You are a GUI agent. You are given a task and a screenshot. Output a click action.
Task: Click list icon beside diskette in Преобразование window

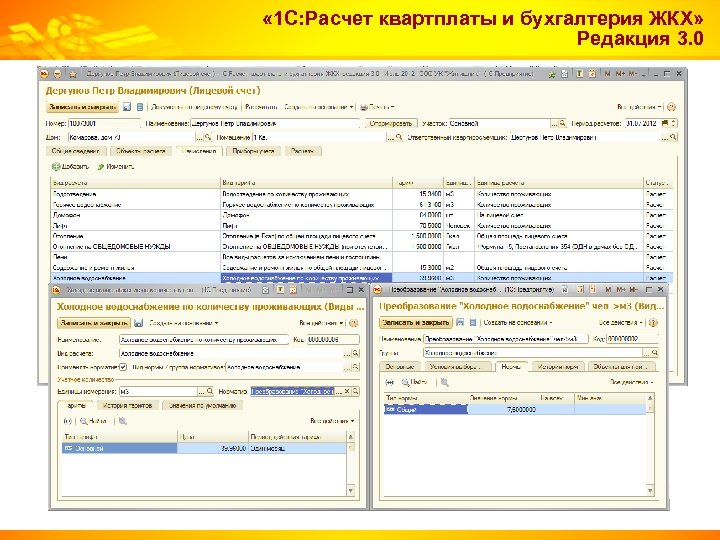point(473,323)
